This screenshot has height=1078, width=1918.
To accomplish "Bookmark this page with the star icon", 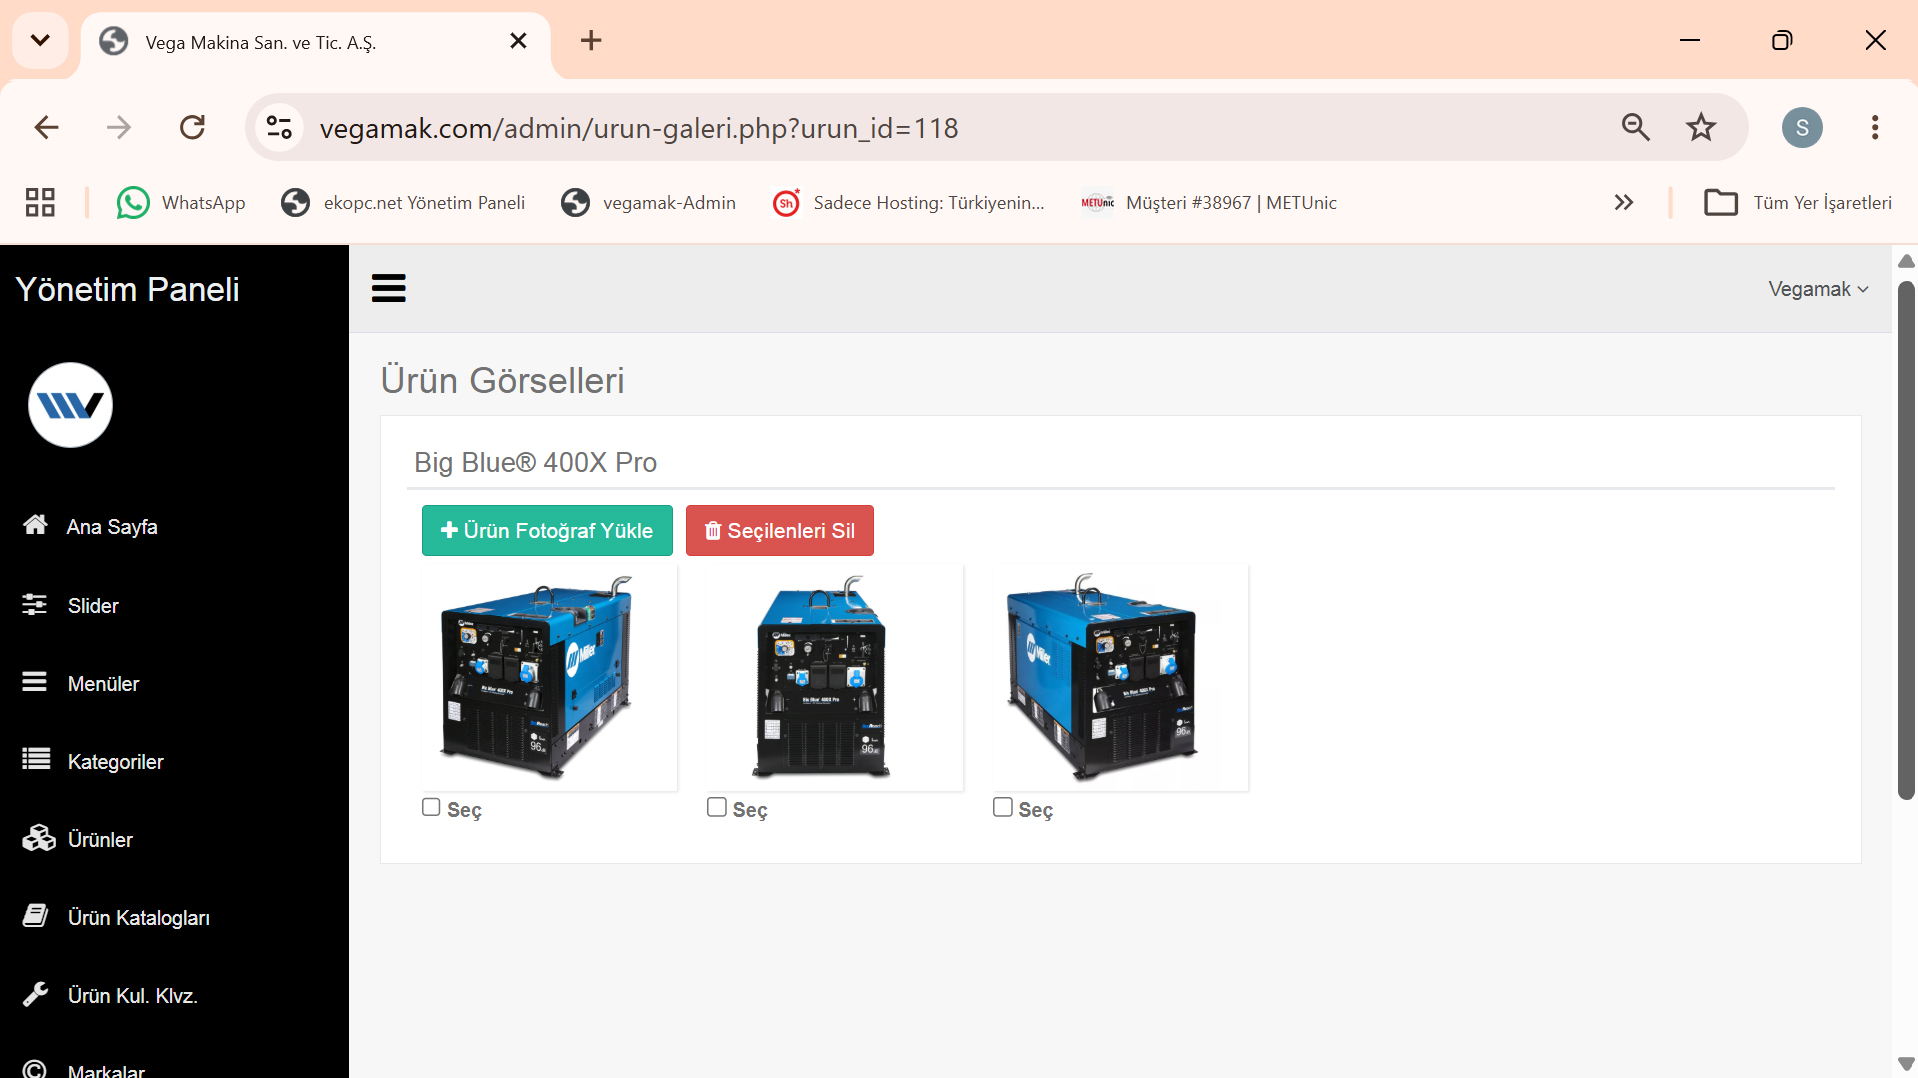I will [1701, 127].
